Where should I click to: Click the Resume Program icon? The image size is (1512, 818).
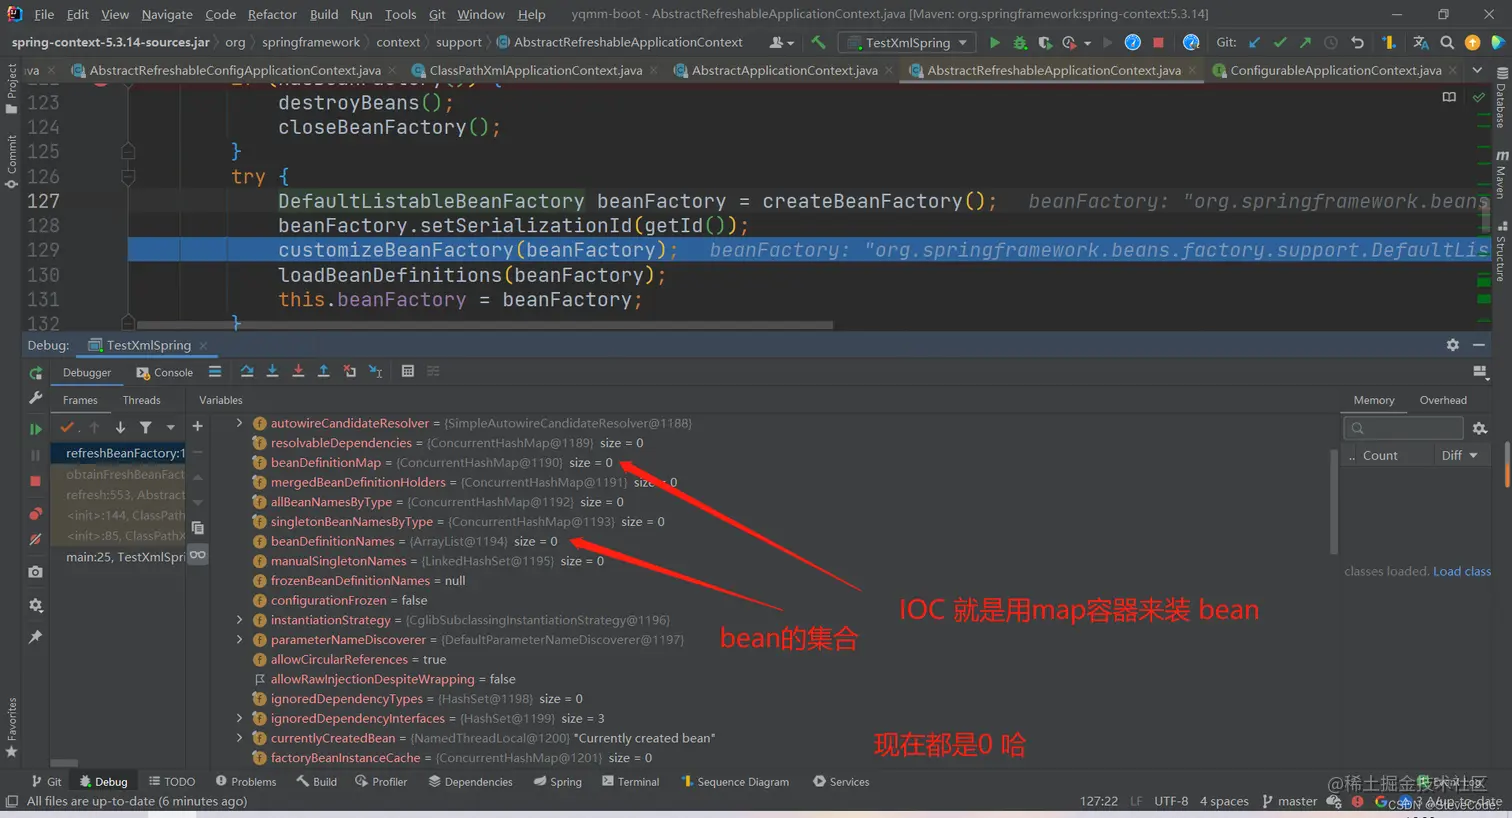[35, 429]
